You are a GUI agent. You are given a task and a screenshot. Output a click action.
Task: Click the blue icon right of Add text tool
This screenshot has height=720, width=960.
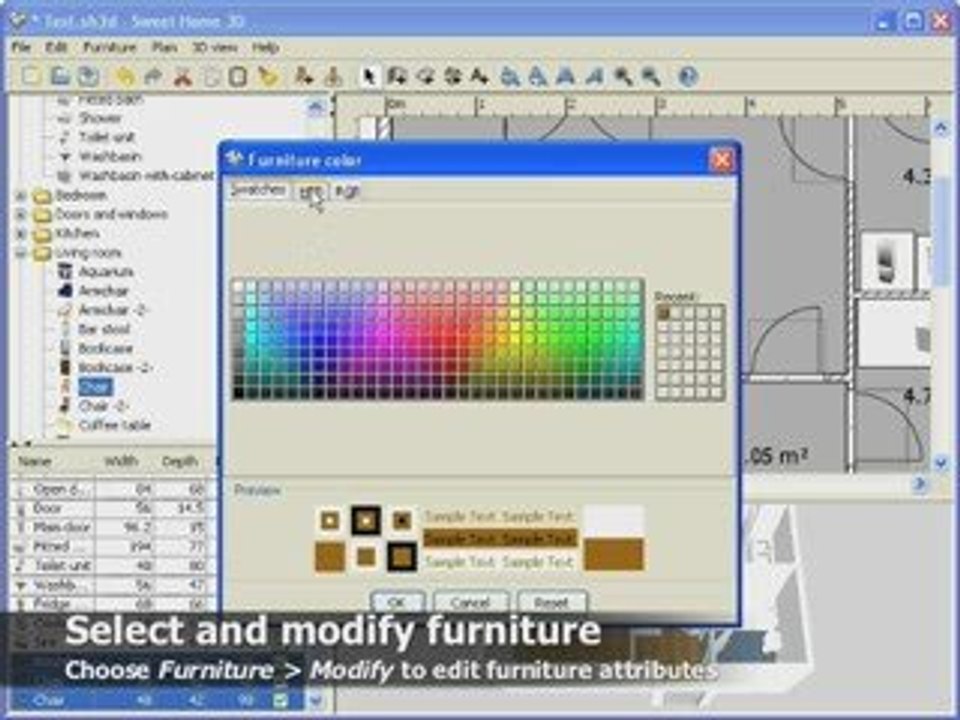click(510, 77)
